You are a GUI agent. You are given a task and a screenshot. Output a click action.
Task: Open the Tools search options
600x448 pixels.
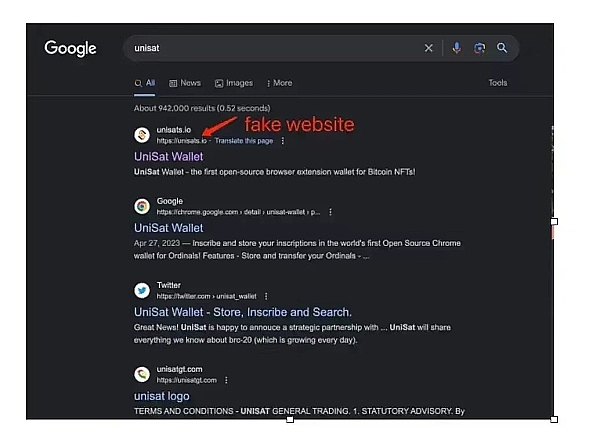point(497,83)
